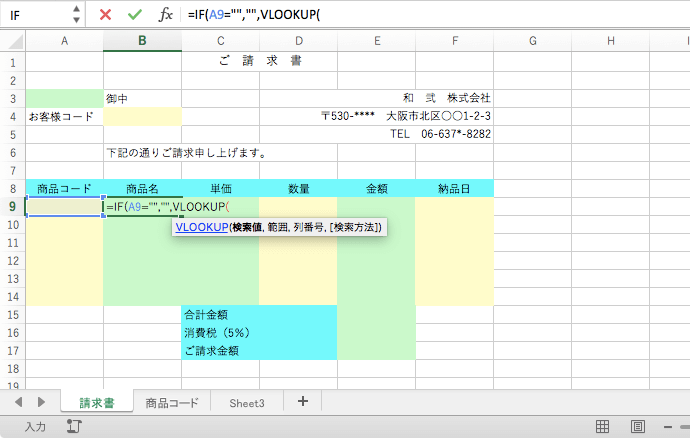Select row 1 header
The height and width of the screenshot is (438, 690).
(13, 63)
